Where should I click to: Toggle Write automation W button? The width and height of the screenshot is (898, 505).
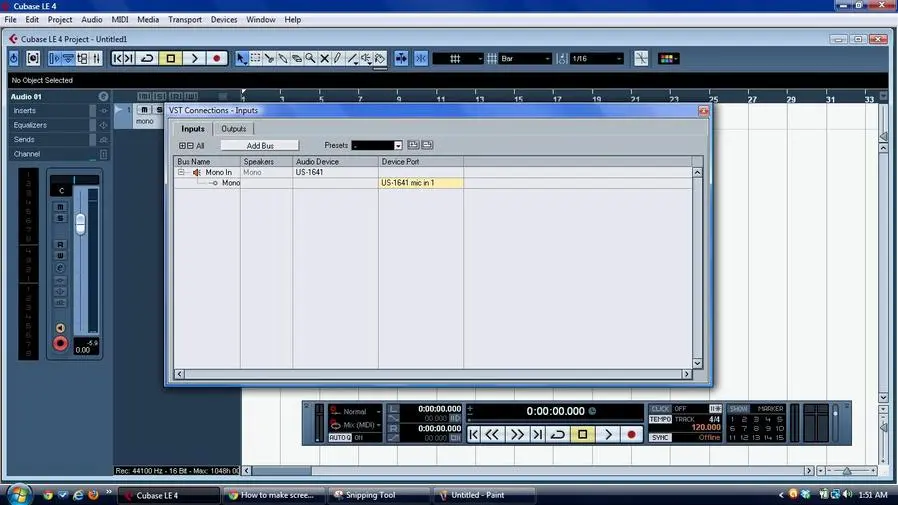click(60, 255)
